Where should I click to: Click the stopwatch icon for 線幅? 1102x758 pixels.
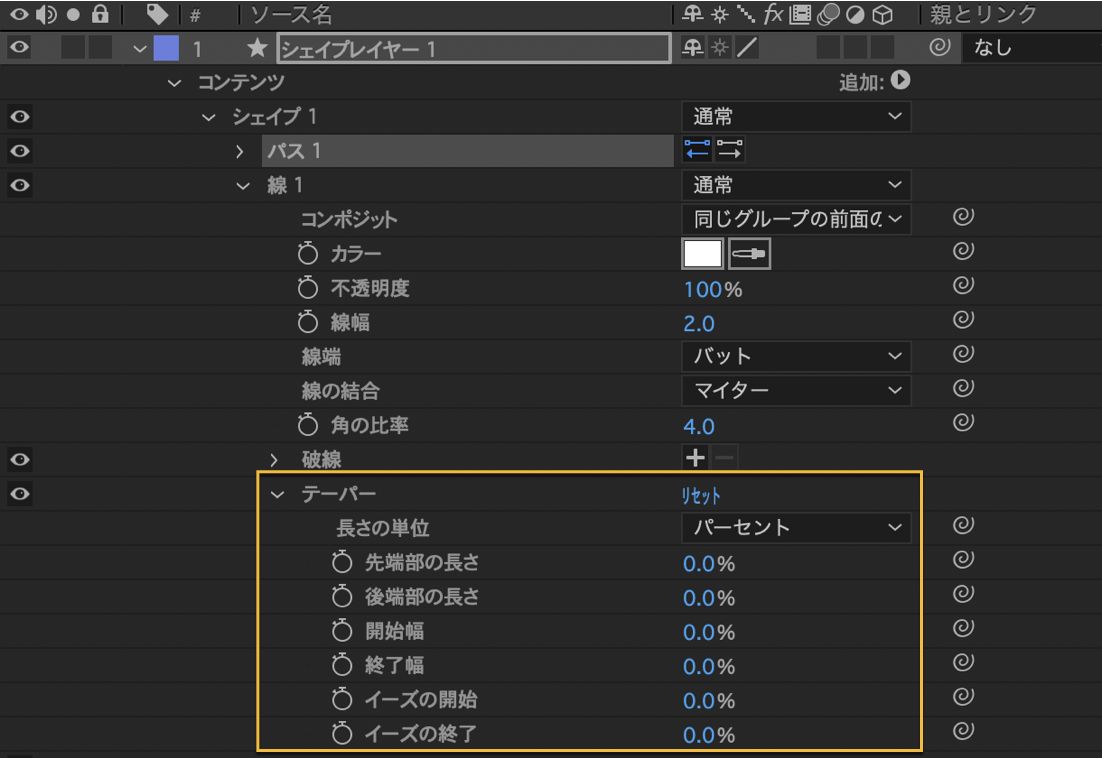pyautogui.click(x=307, y=324)
